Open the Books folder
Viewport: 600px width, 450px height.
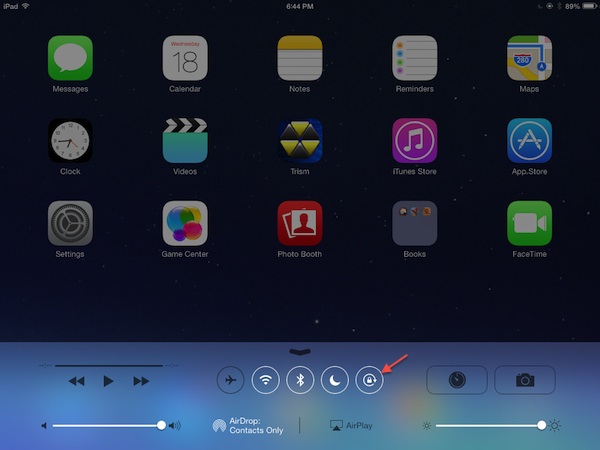pos(414,223)
